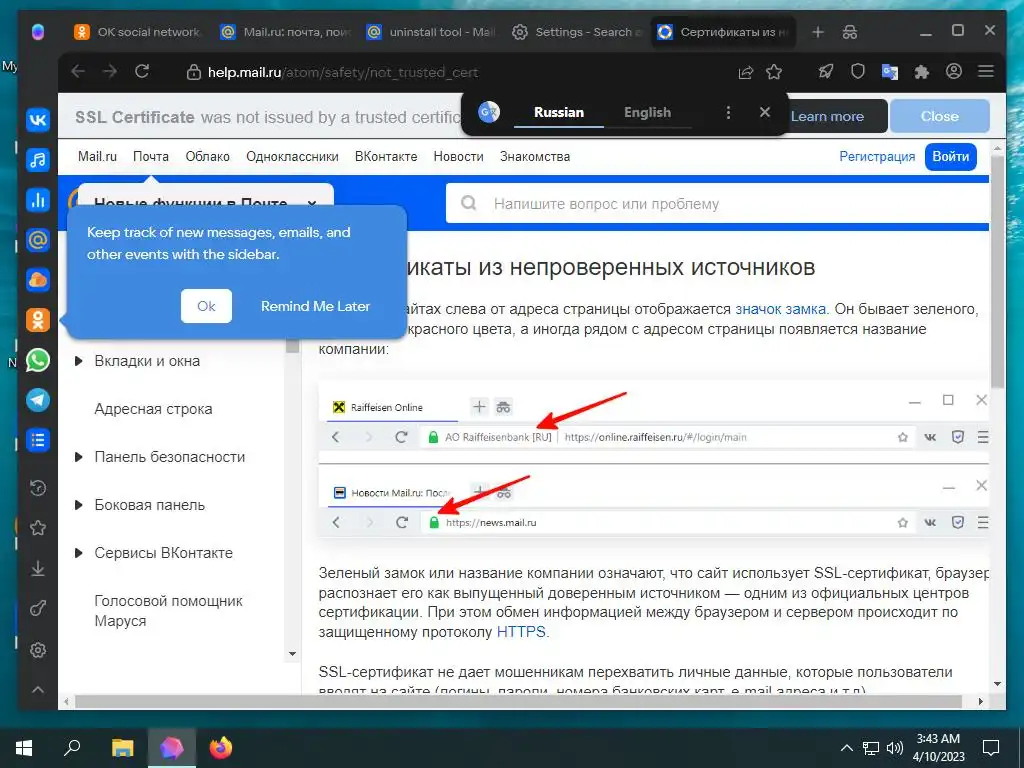Open Знакомства in the portal menu
Image resolution: width=1024 pixels, height=768 pixels.
pyautogui.click(x=535, y=157)
